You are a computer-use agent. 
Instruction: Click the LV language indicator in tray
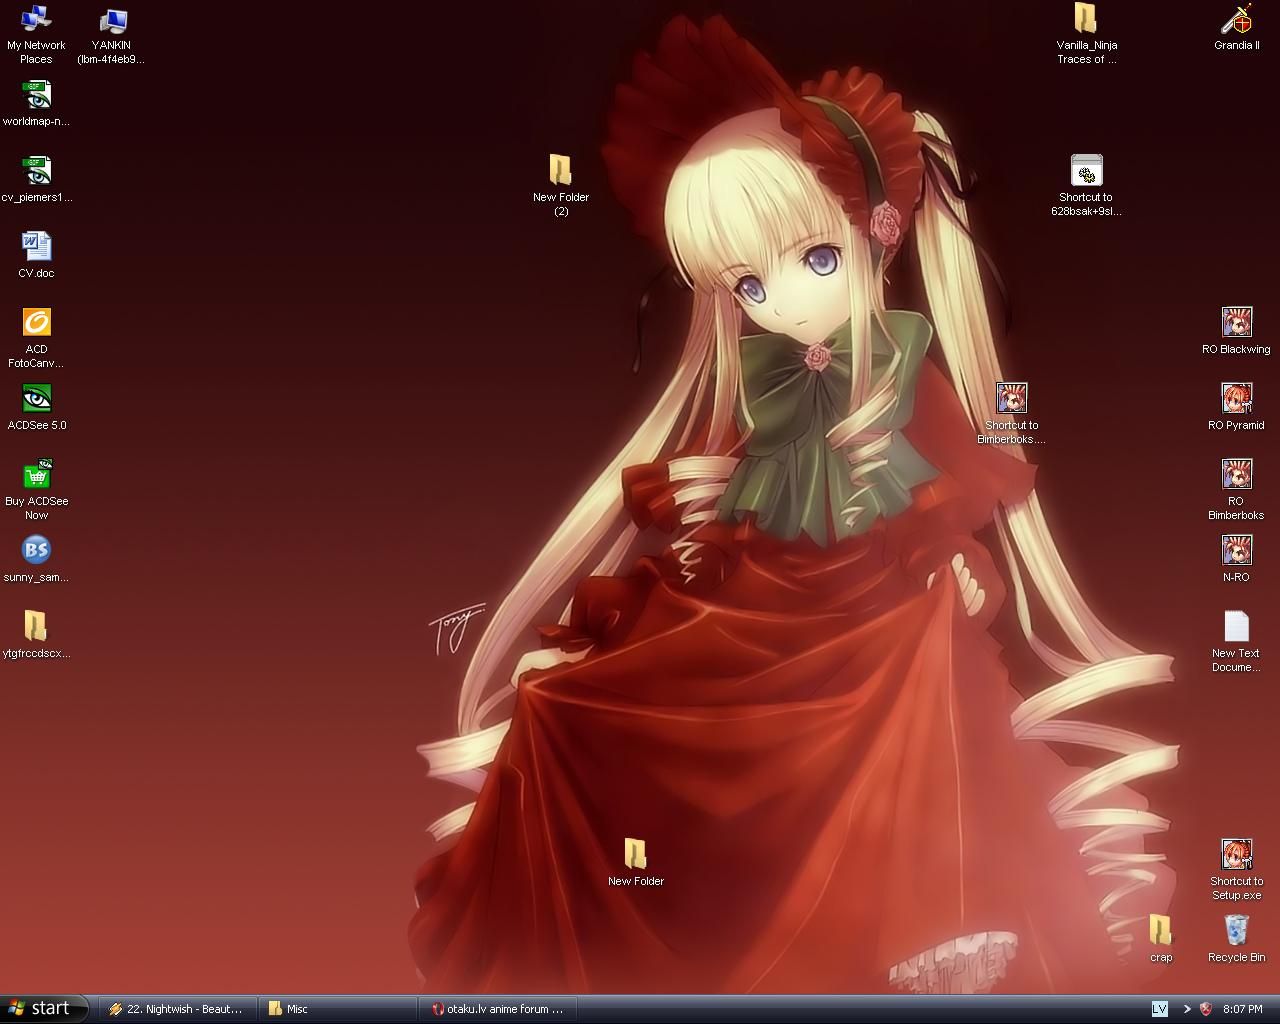(x=1160, y=1009)
